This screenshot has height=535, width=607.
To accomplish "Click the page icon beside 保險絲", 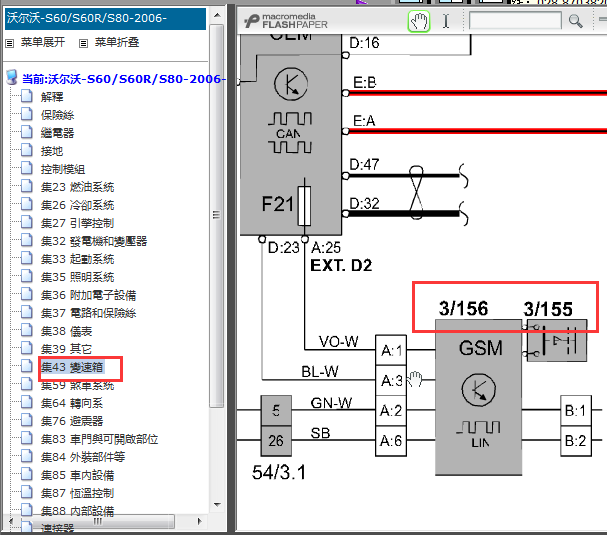I will click(27, 114).
